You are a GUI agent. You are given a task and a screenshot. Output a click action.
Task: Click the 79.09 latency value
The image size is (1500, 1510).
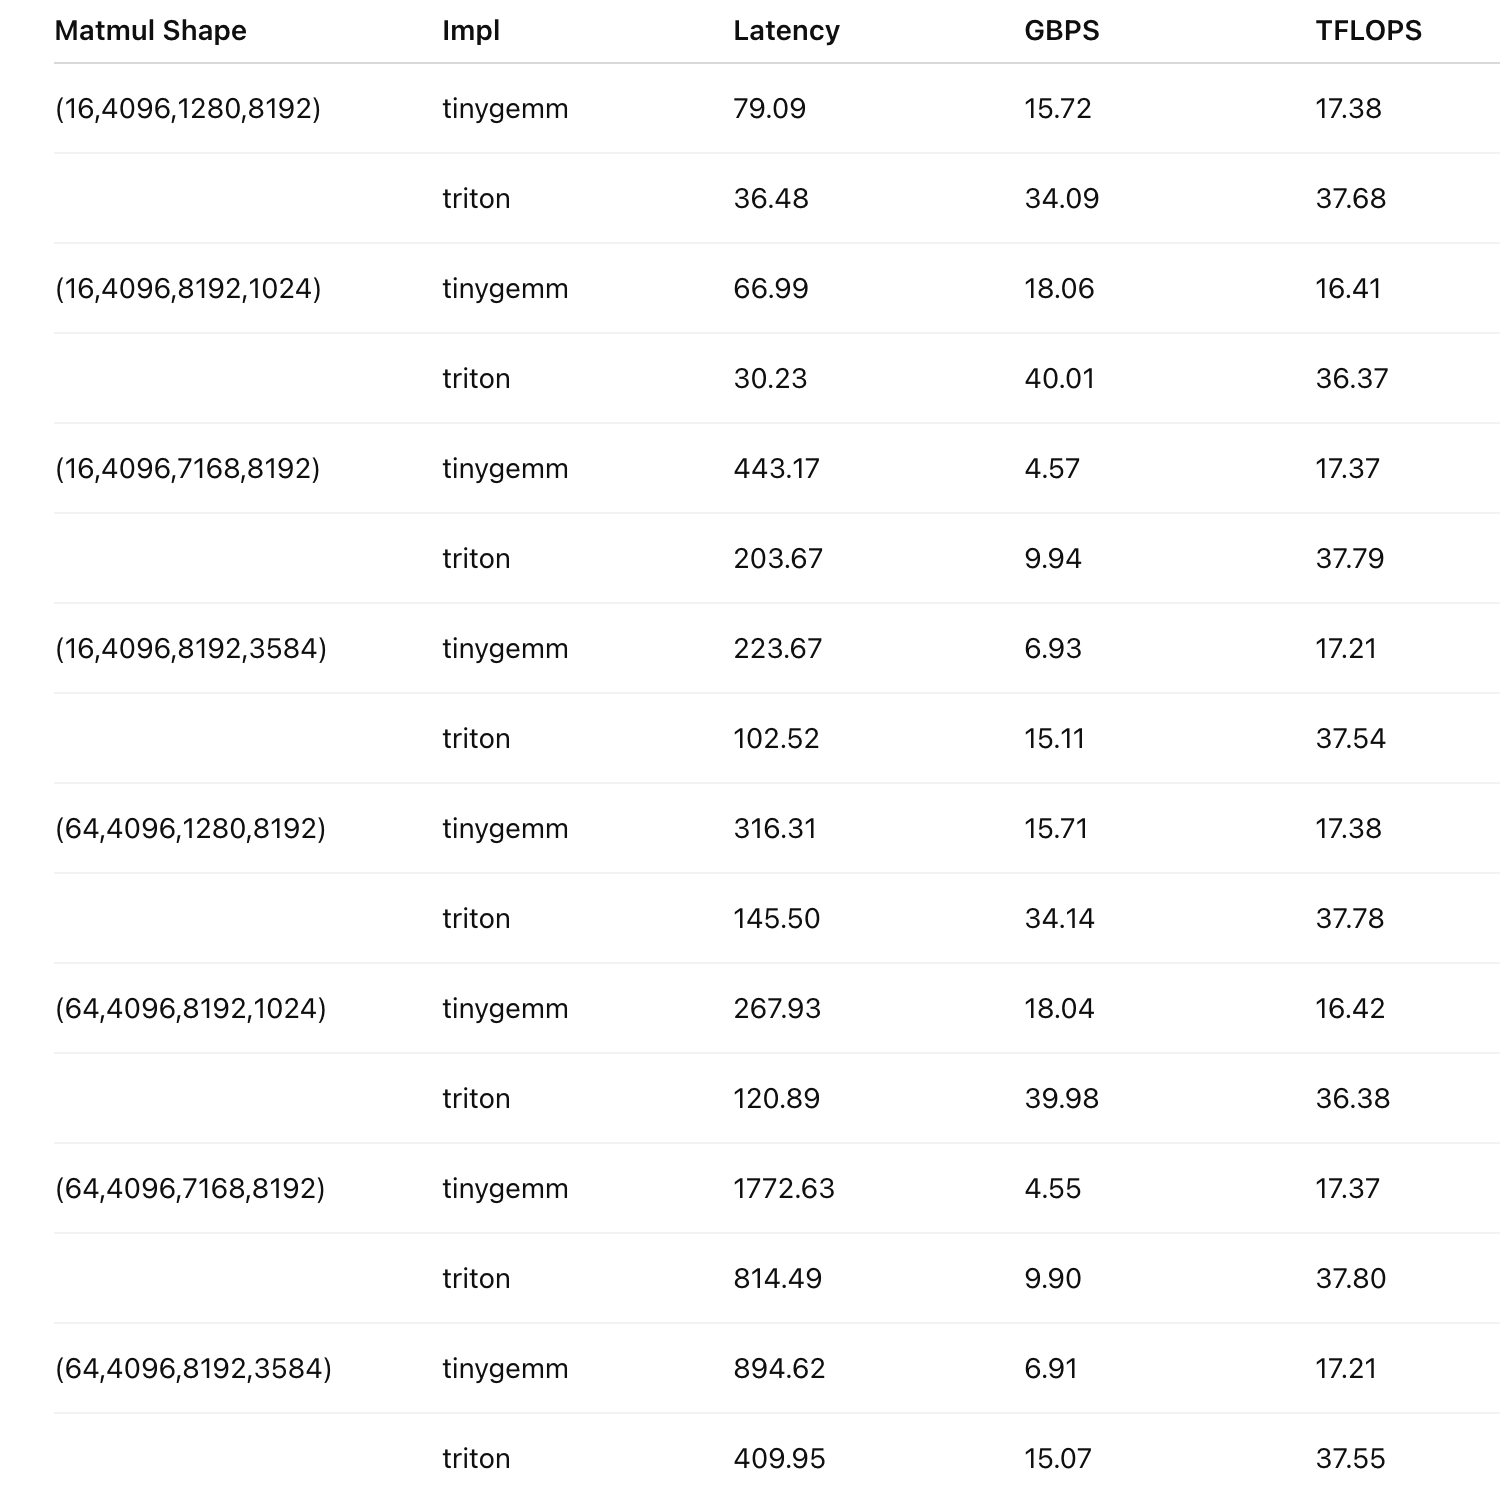coord(769,108)
